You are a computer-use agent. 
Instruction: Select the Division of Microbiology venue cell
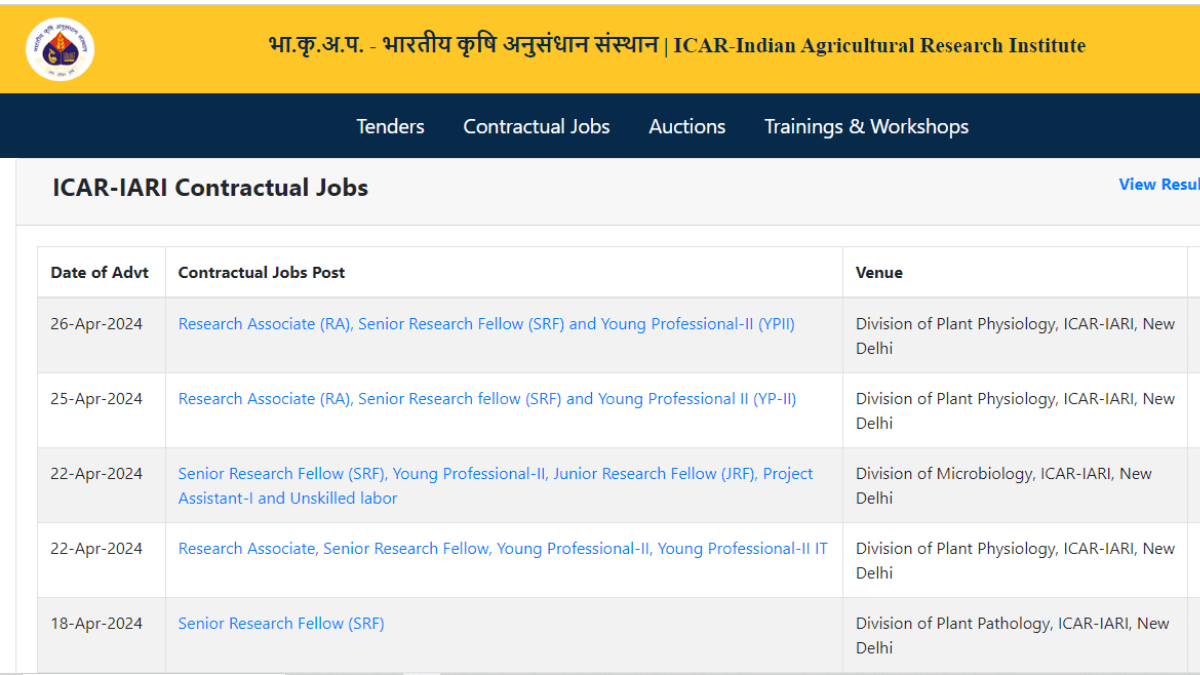coord(1015,486)
